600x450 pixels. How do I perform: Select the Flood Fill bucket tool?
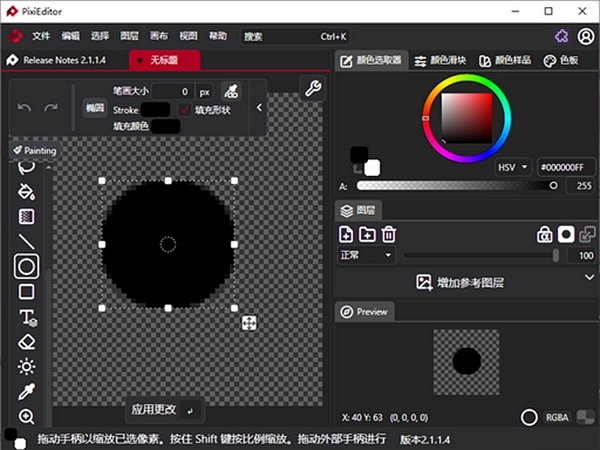click(x=26, y=192)
